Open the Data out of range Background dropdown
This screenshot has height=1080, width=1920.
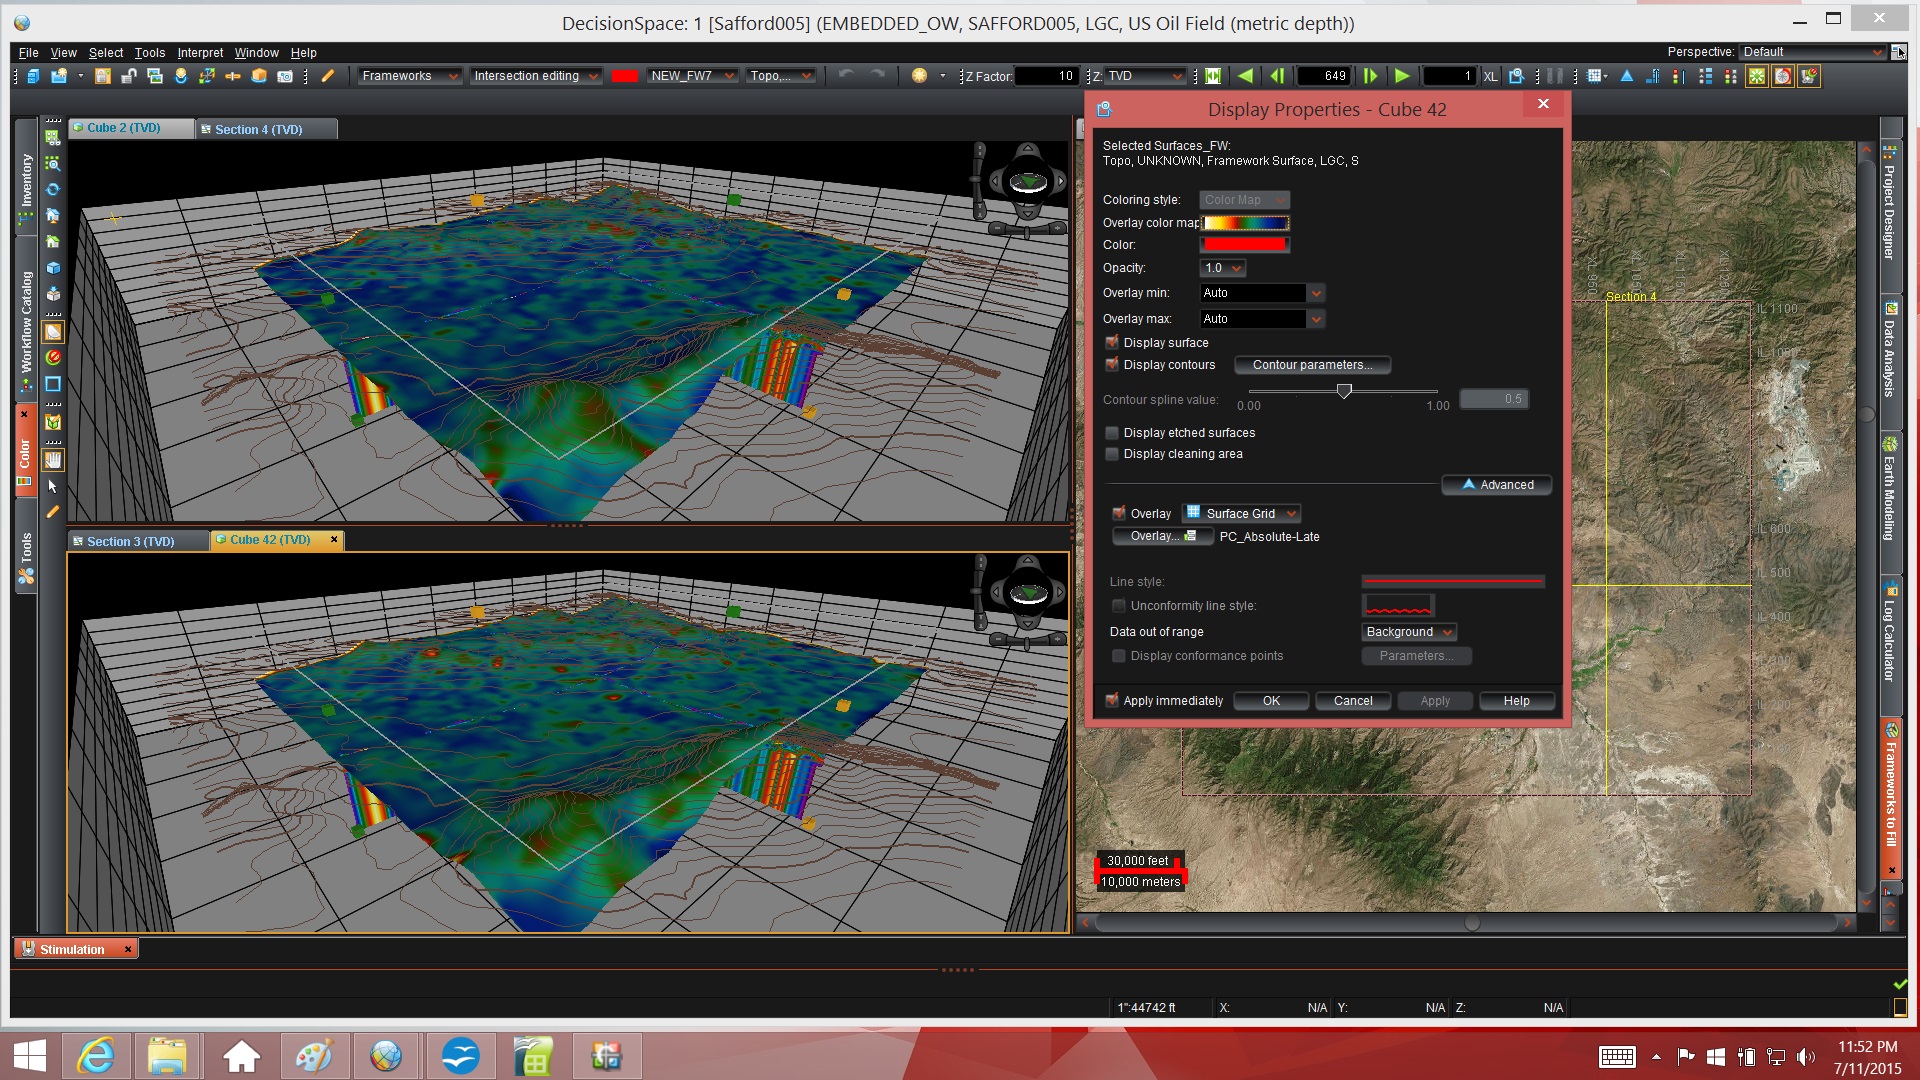point(1409,632)
